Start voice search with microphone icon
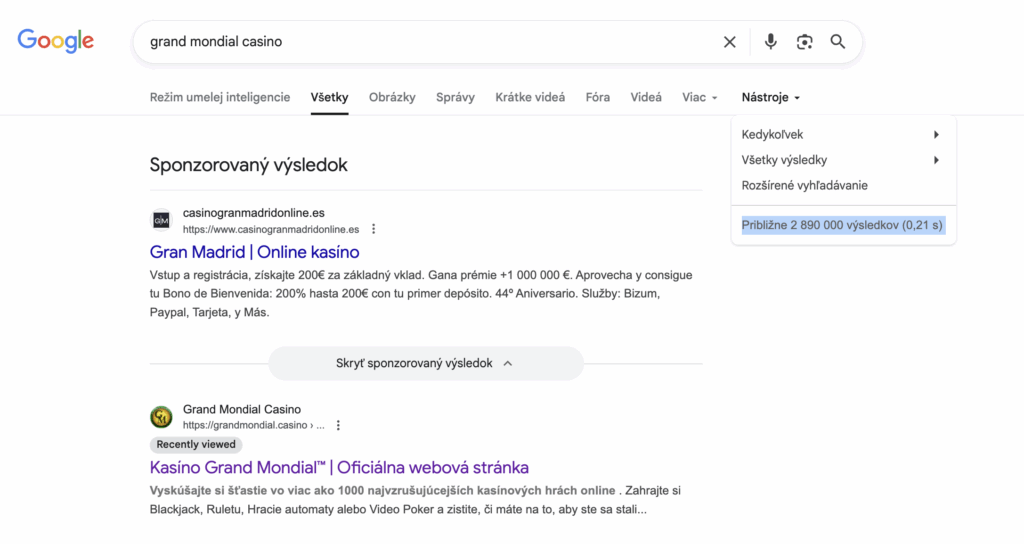The image size is (1024, 544). click(x=770, y=42)
